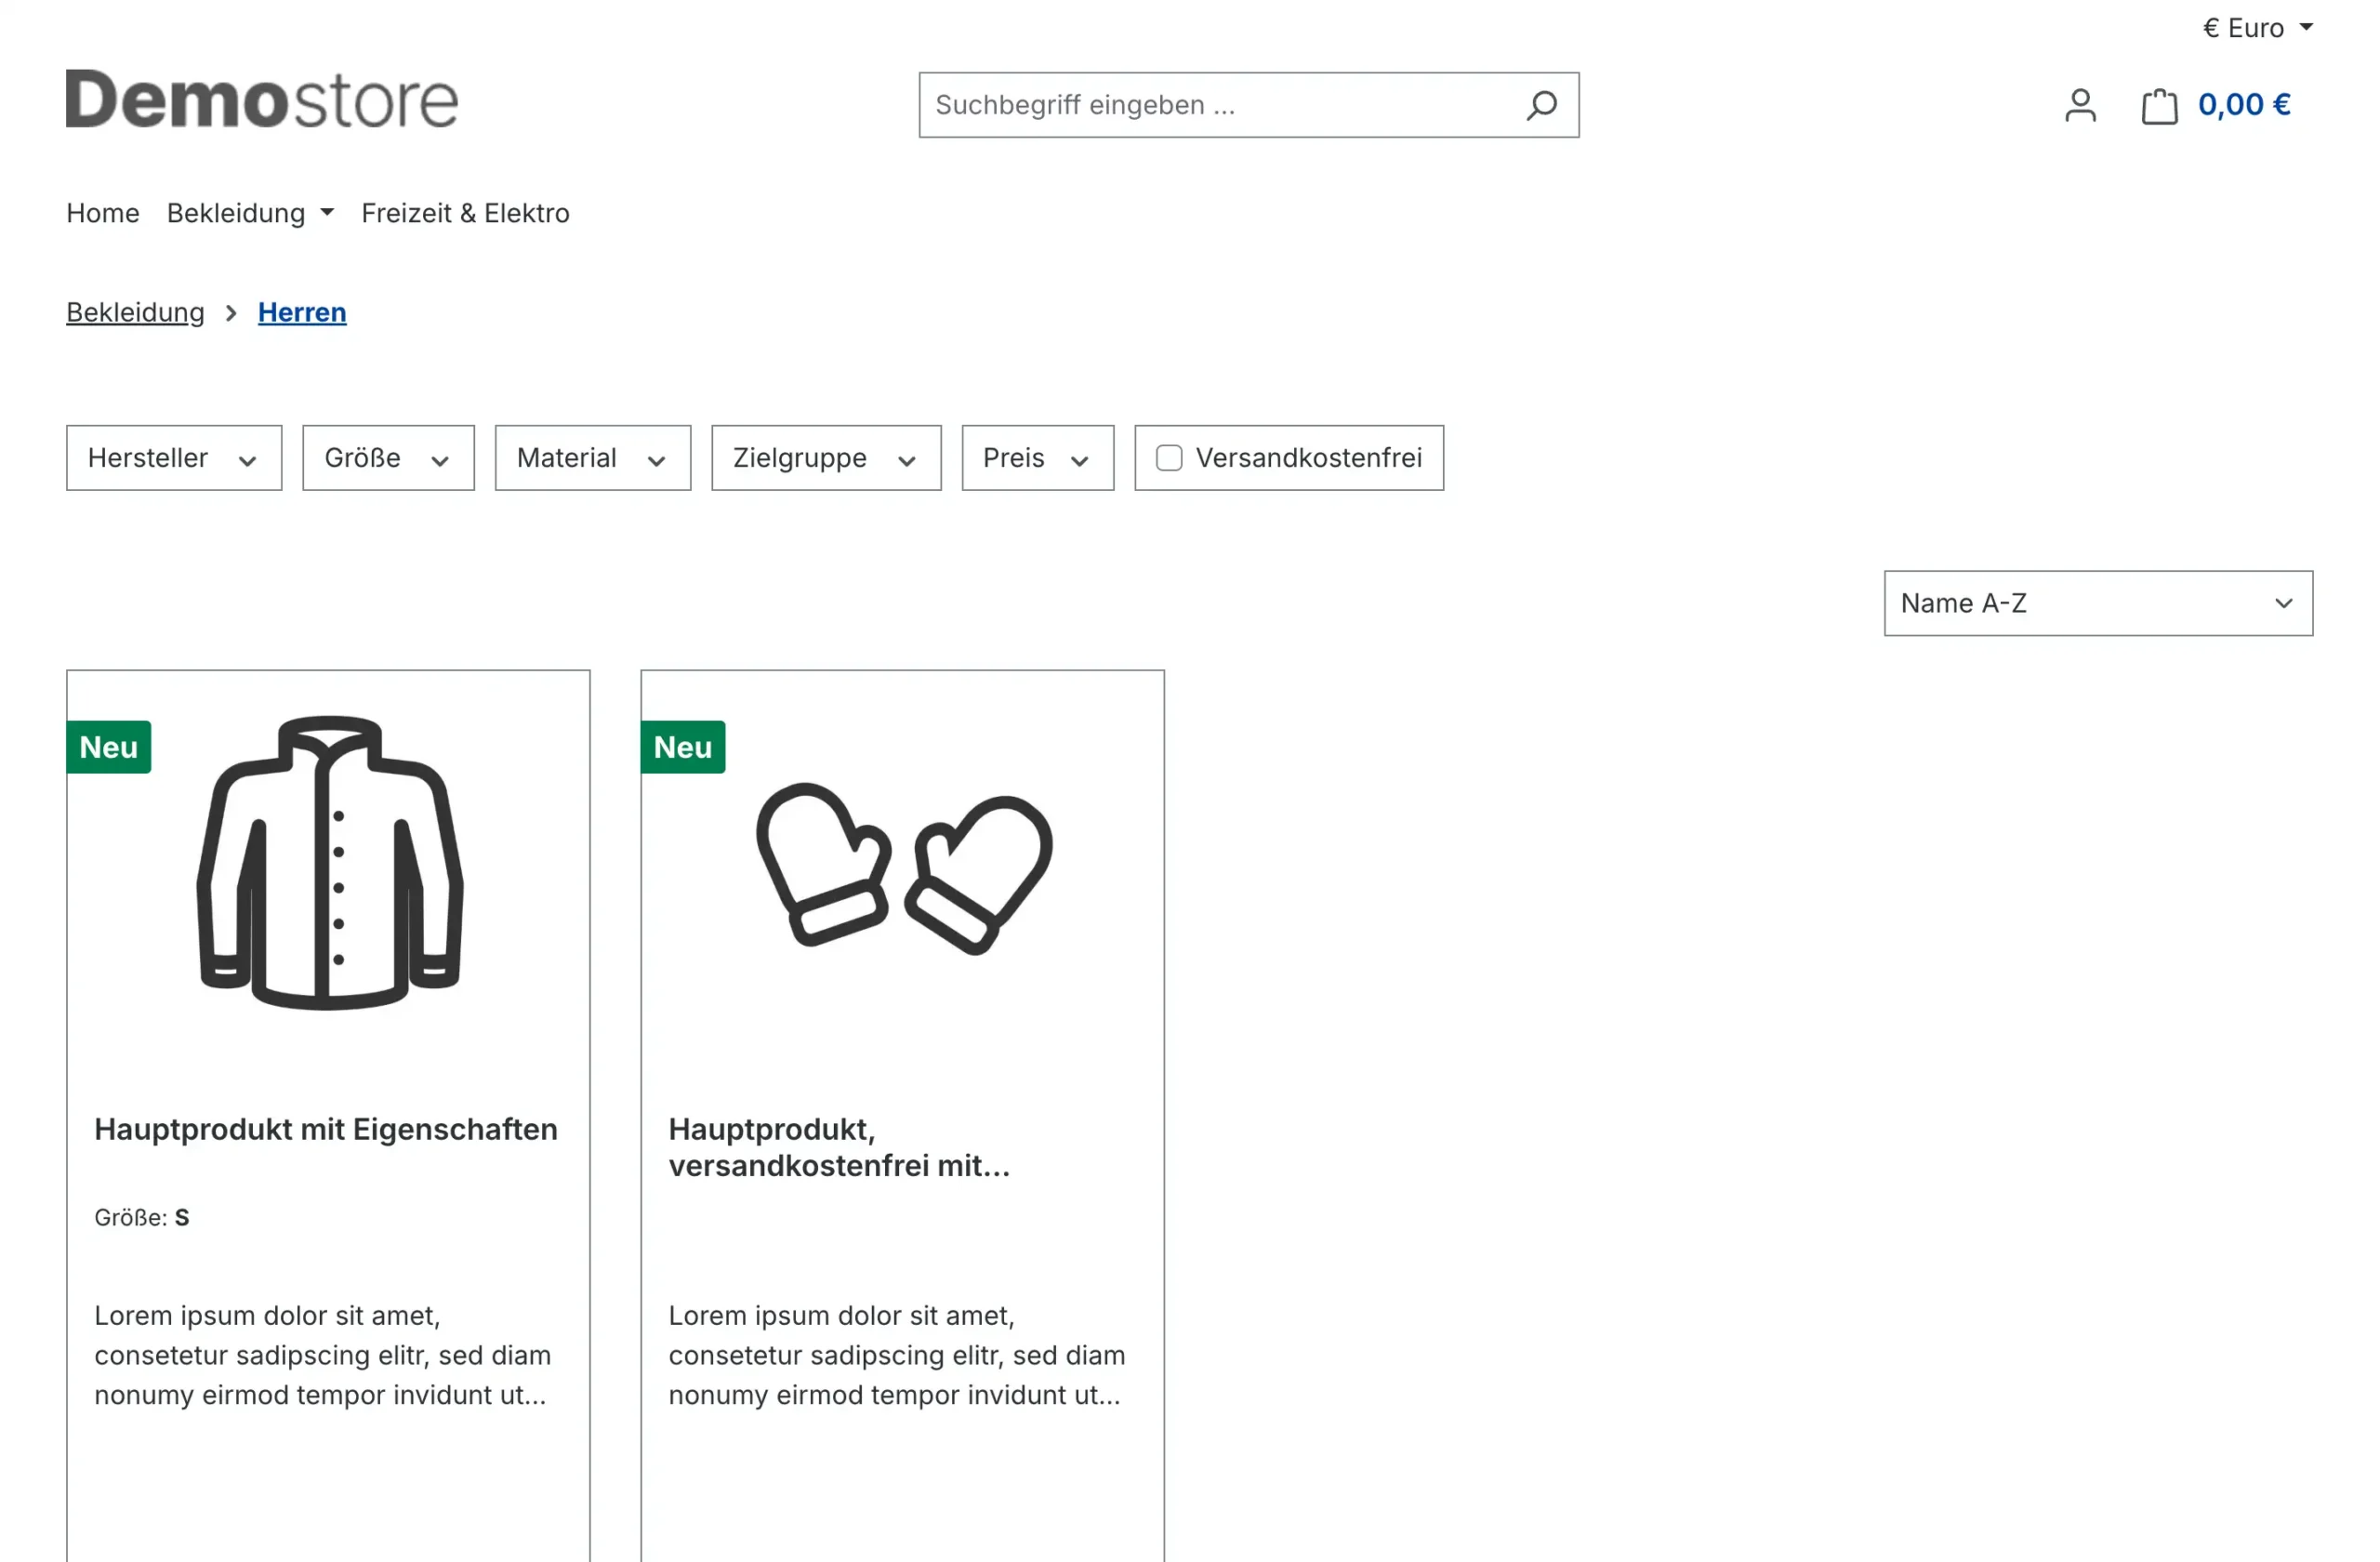Open Hauptprodukt mit Eigenschaften product page
Screen dimensions: 2380x1562
[x=326, y=1128]
